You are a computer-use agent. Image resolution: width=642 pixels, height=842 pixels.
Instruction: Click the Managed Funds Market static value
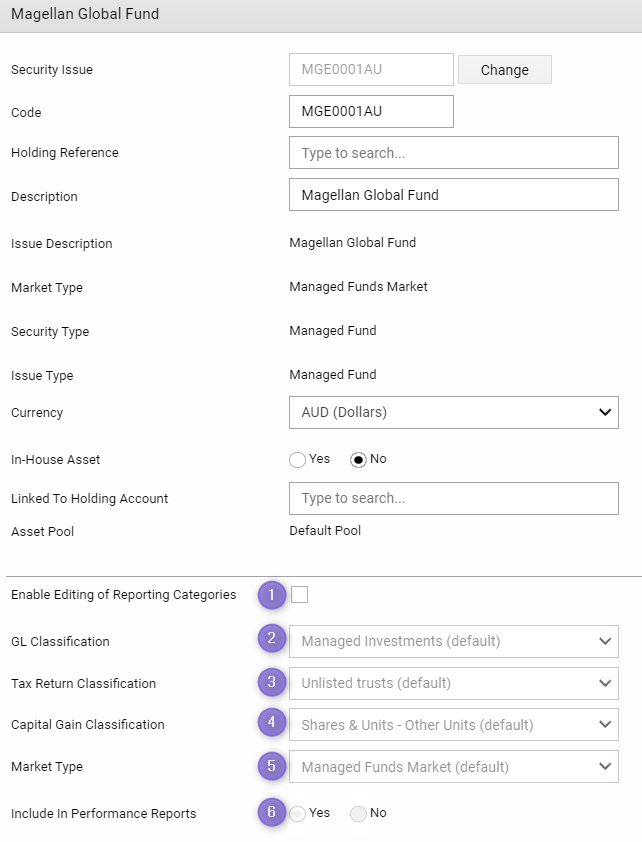coord(358,287)
